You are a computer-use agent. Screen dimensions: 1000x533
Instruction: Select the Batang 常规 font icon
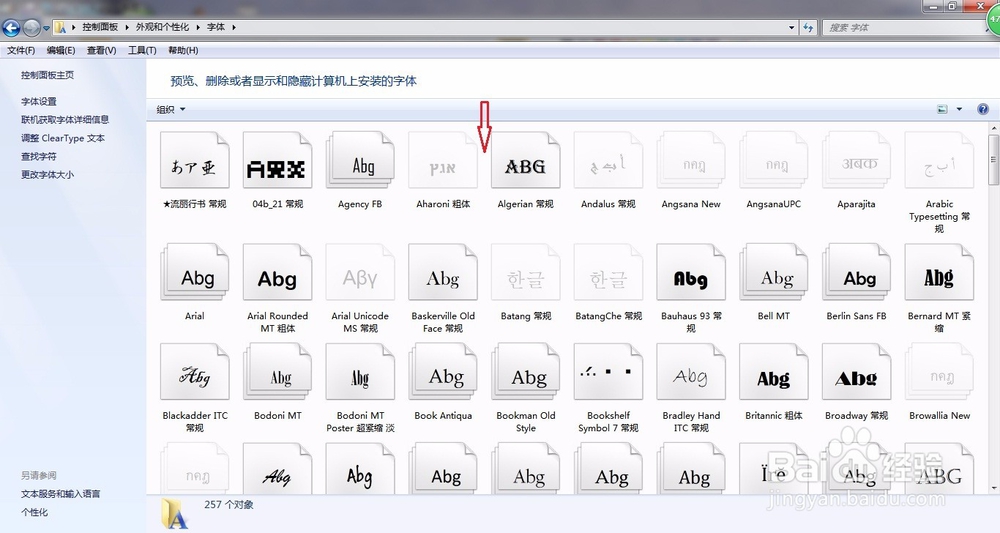point(526,272)
